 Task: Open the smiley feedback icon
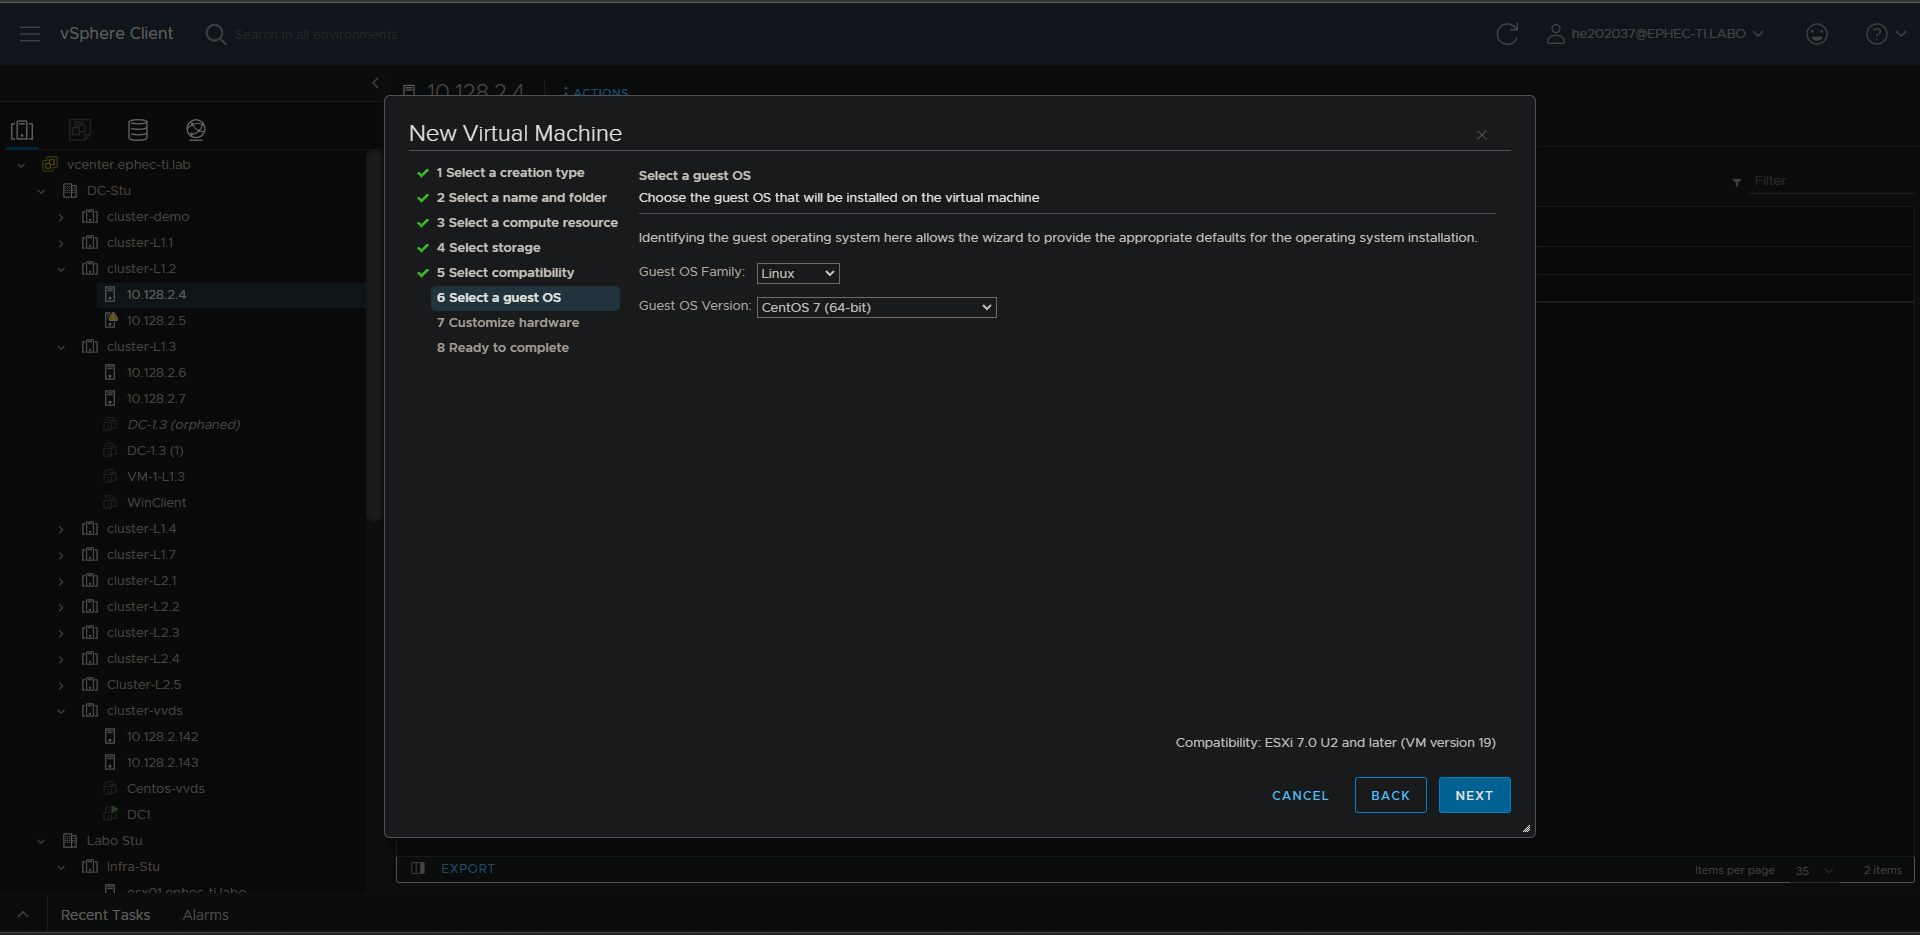pos(1817,34)
